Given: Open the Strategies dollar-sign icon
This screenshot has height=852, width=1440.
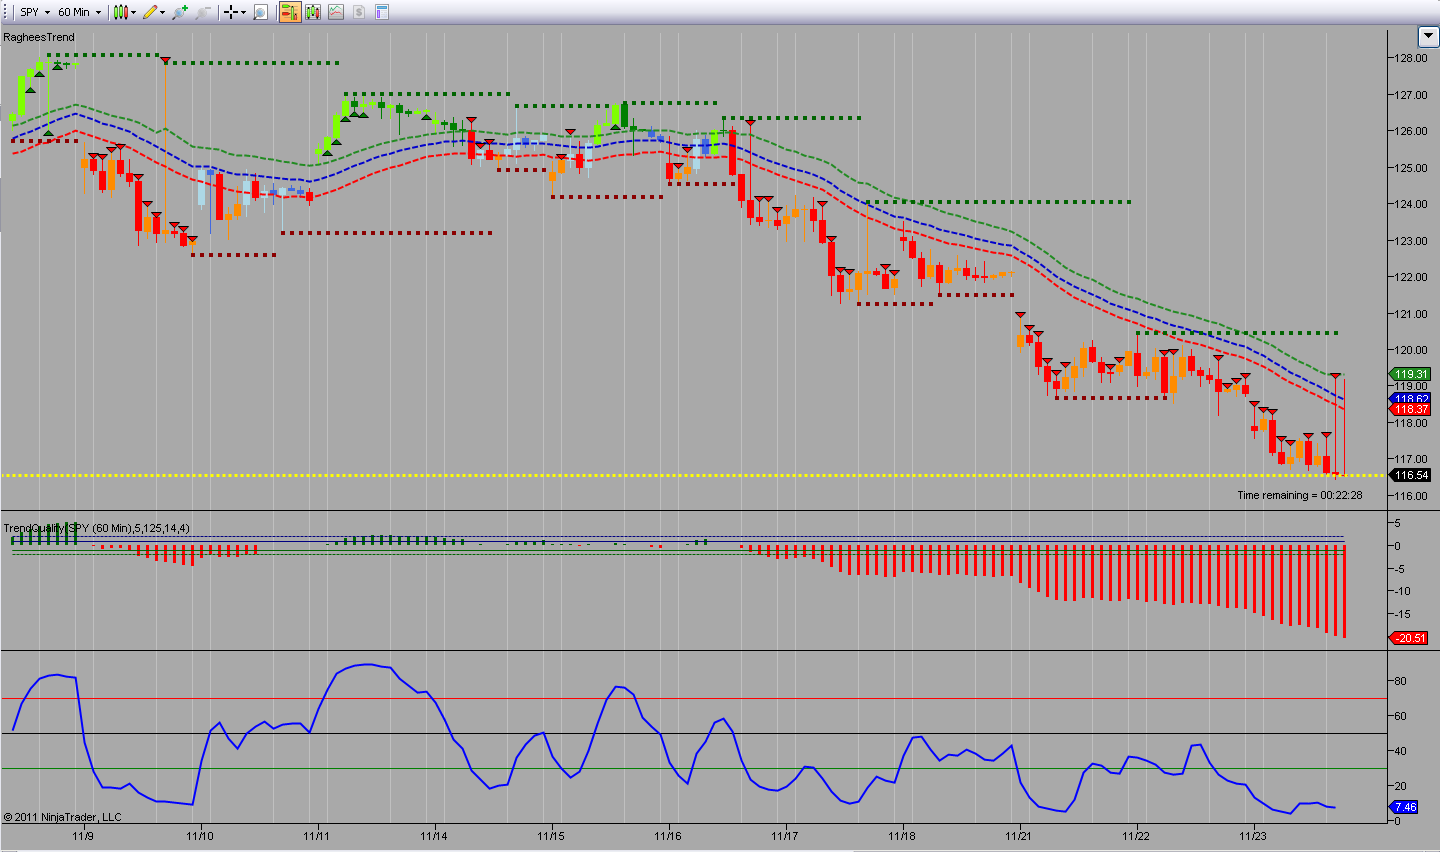Looking at the screenshot, I should [359, 12].
